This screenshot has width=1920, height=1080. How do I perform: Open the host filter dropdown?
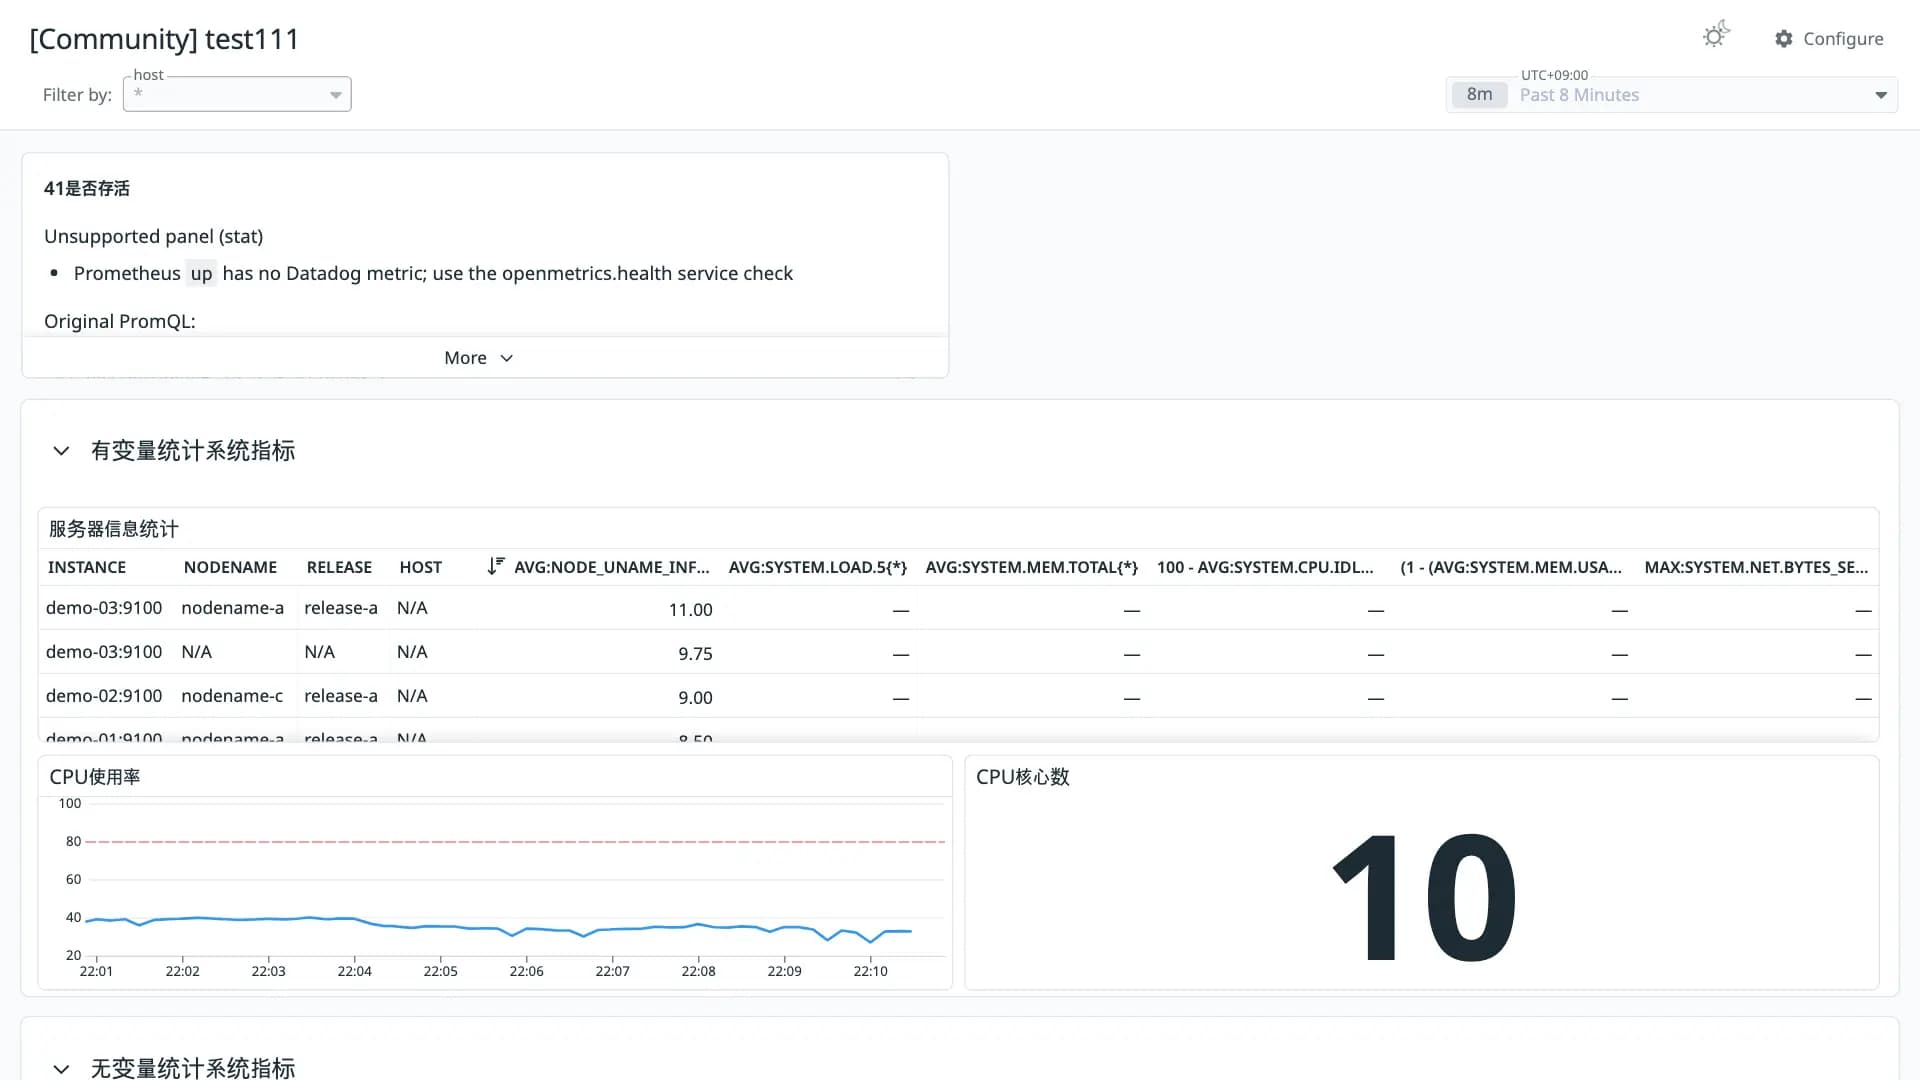tap(237, 94)
